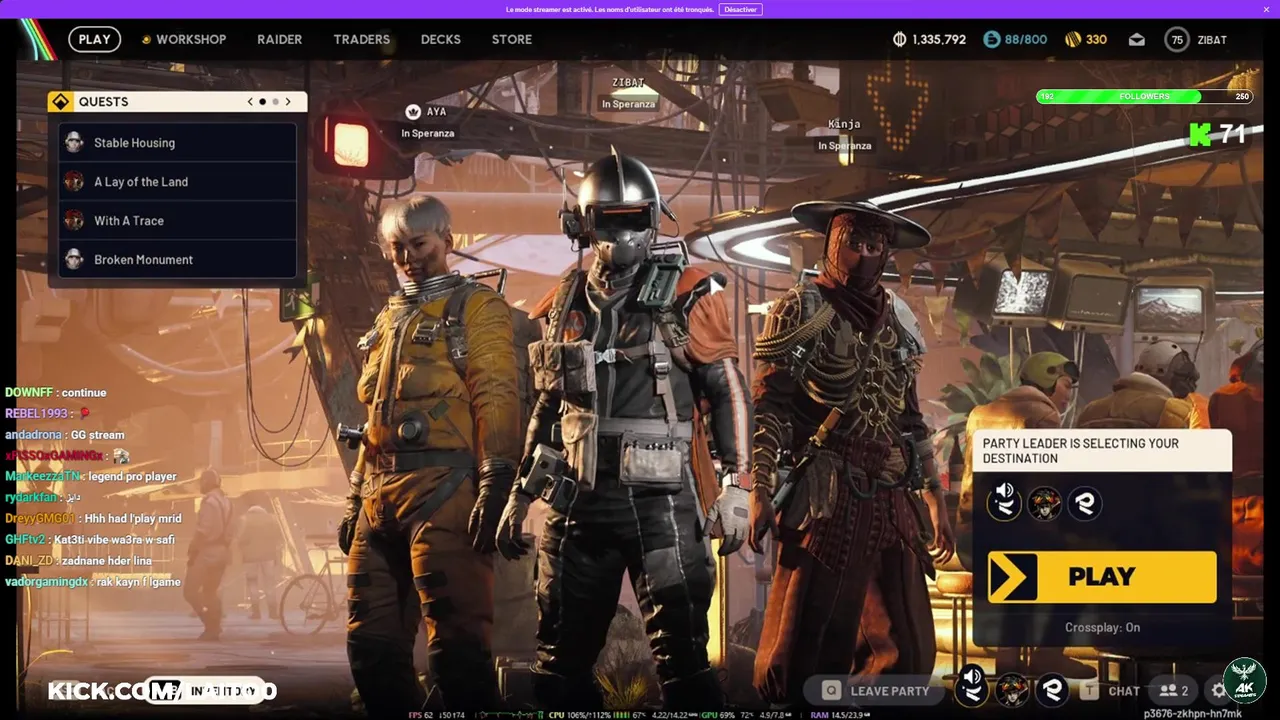The height and width of the screenshot is (720, 1280).
Task: Click the party leader crown icon beside AYA
Action: pyautogui.click(x=413, y=112)
